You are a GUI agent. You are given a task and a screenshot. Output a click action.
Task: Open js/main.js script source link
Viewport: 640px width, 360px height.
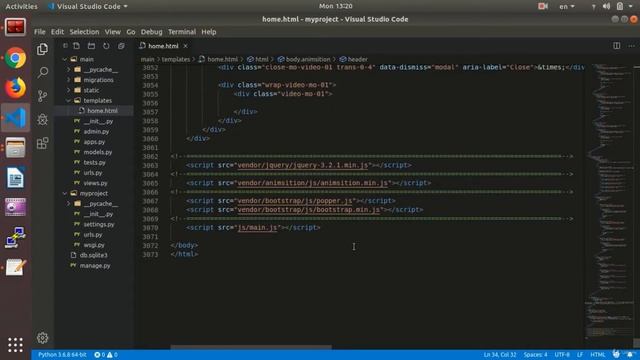(x=257, y=228)
